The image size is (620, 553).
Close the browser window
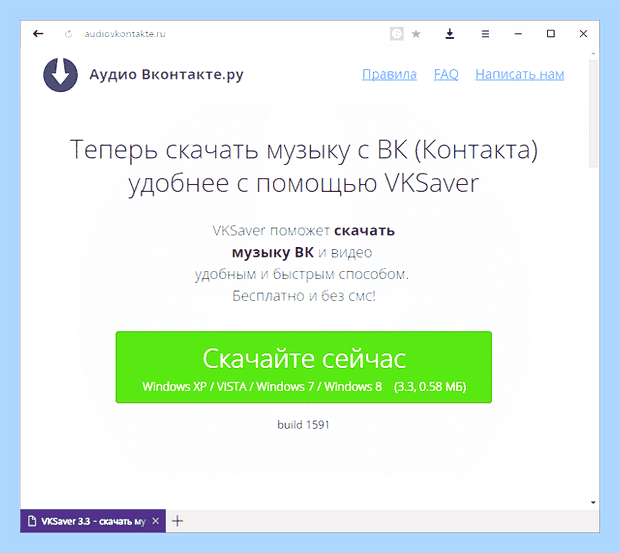coord(583,34)
